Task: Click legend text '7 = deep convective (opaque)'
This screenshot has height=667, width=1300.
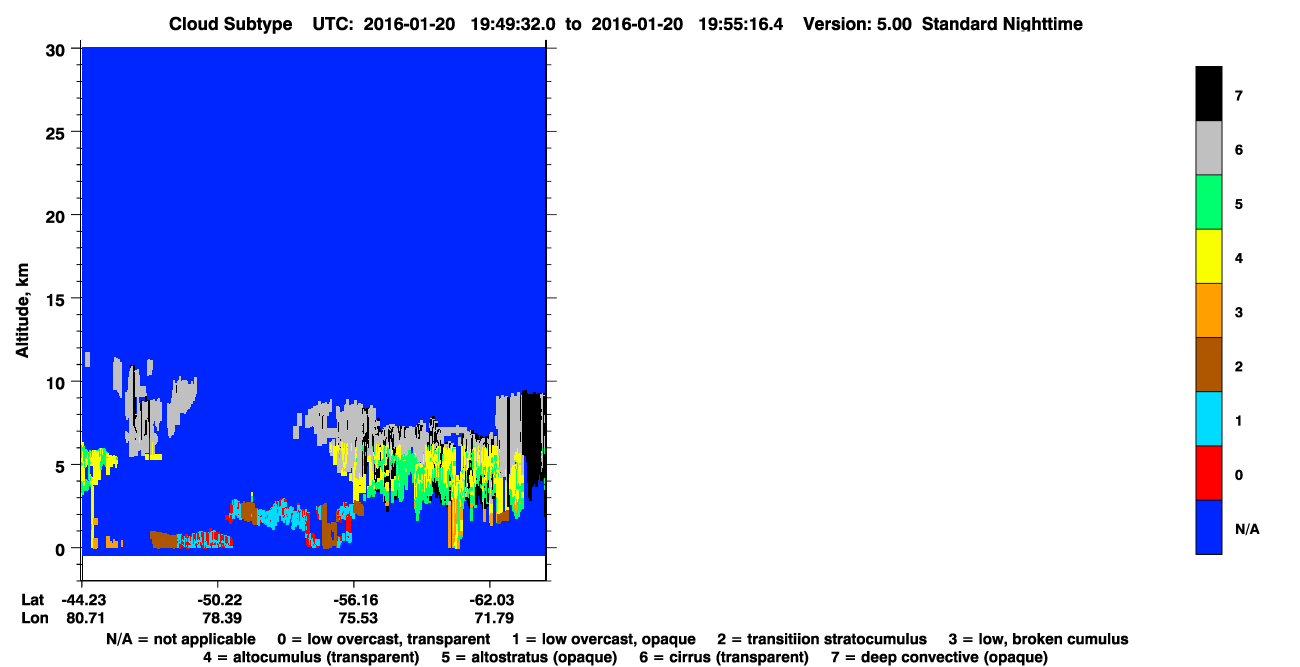Action: [939, 657]
